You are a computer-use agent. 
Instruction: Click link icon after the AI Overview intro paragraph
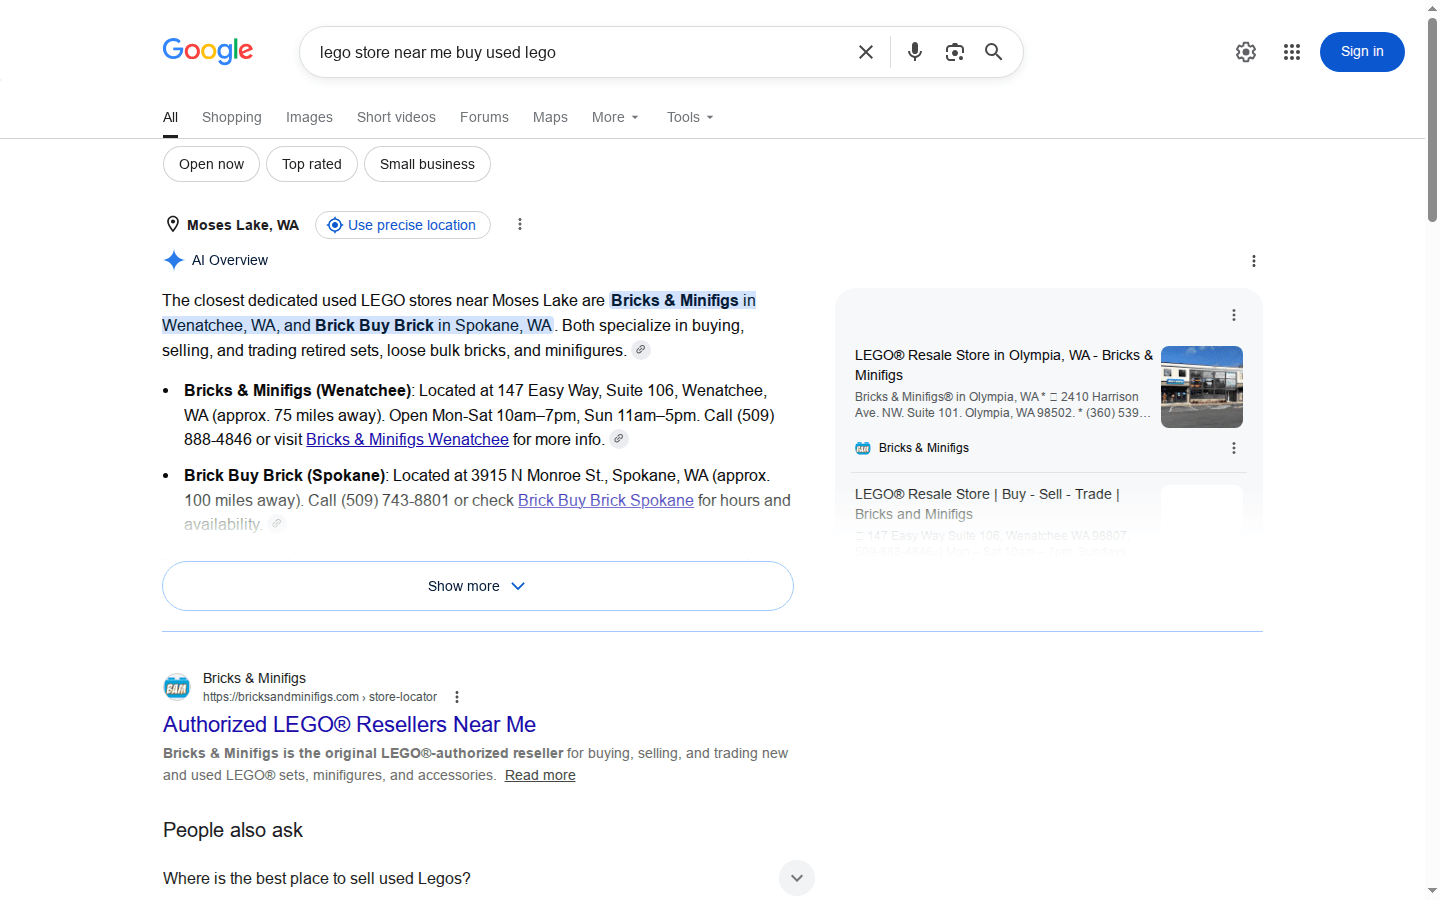coord(641,350)
